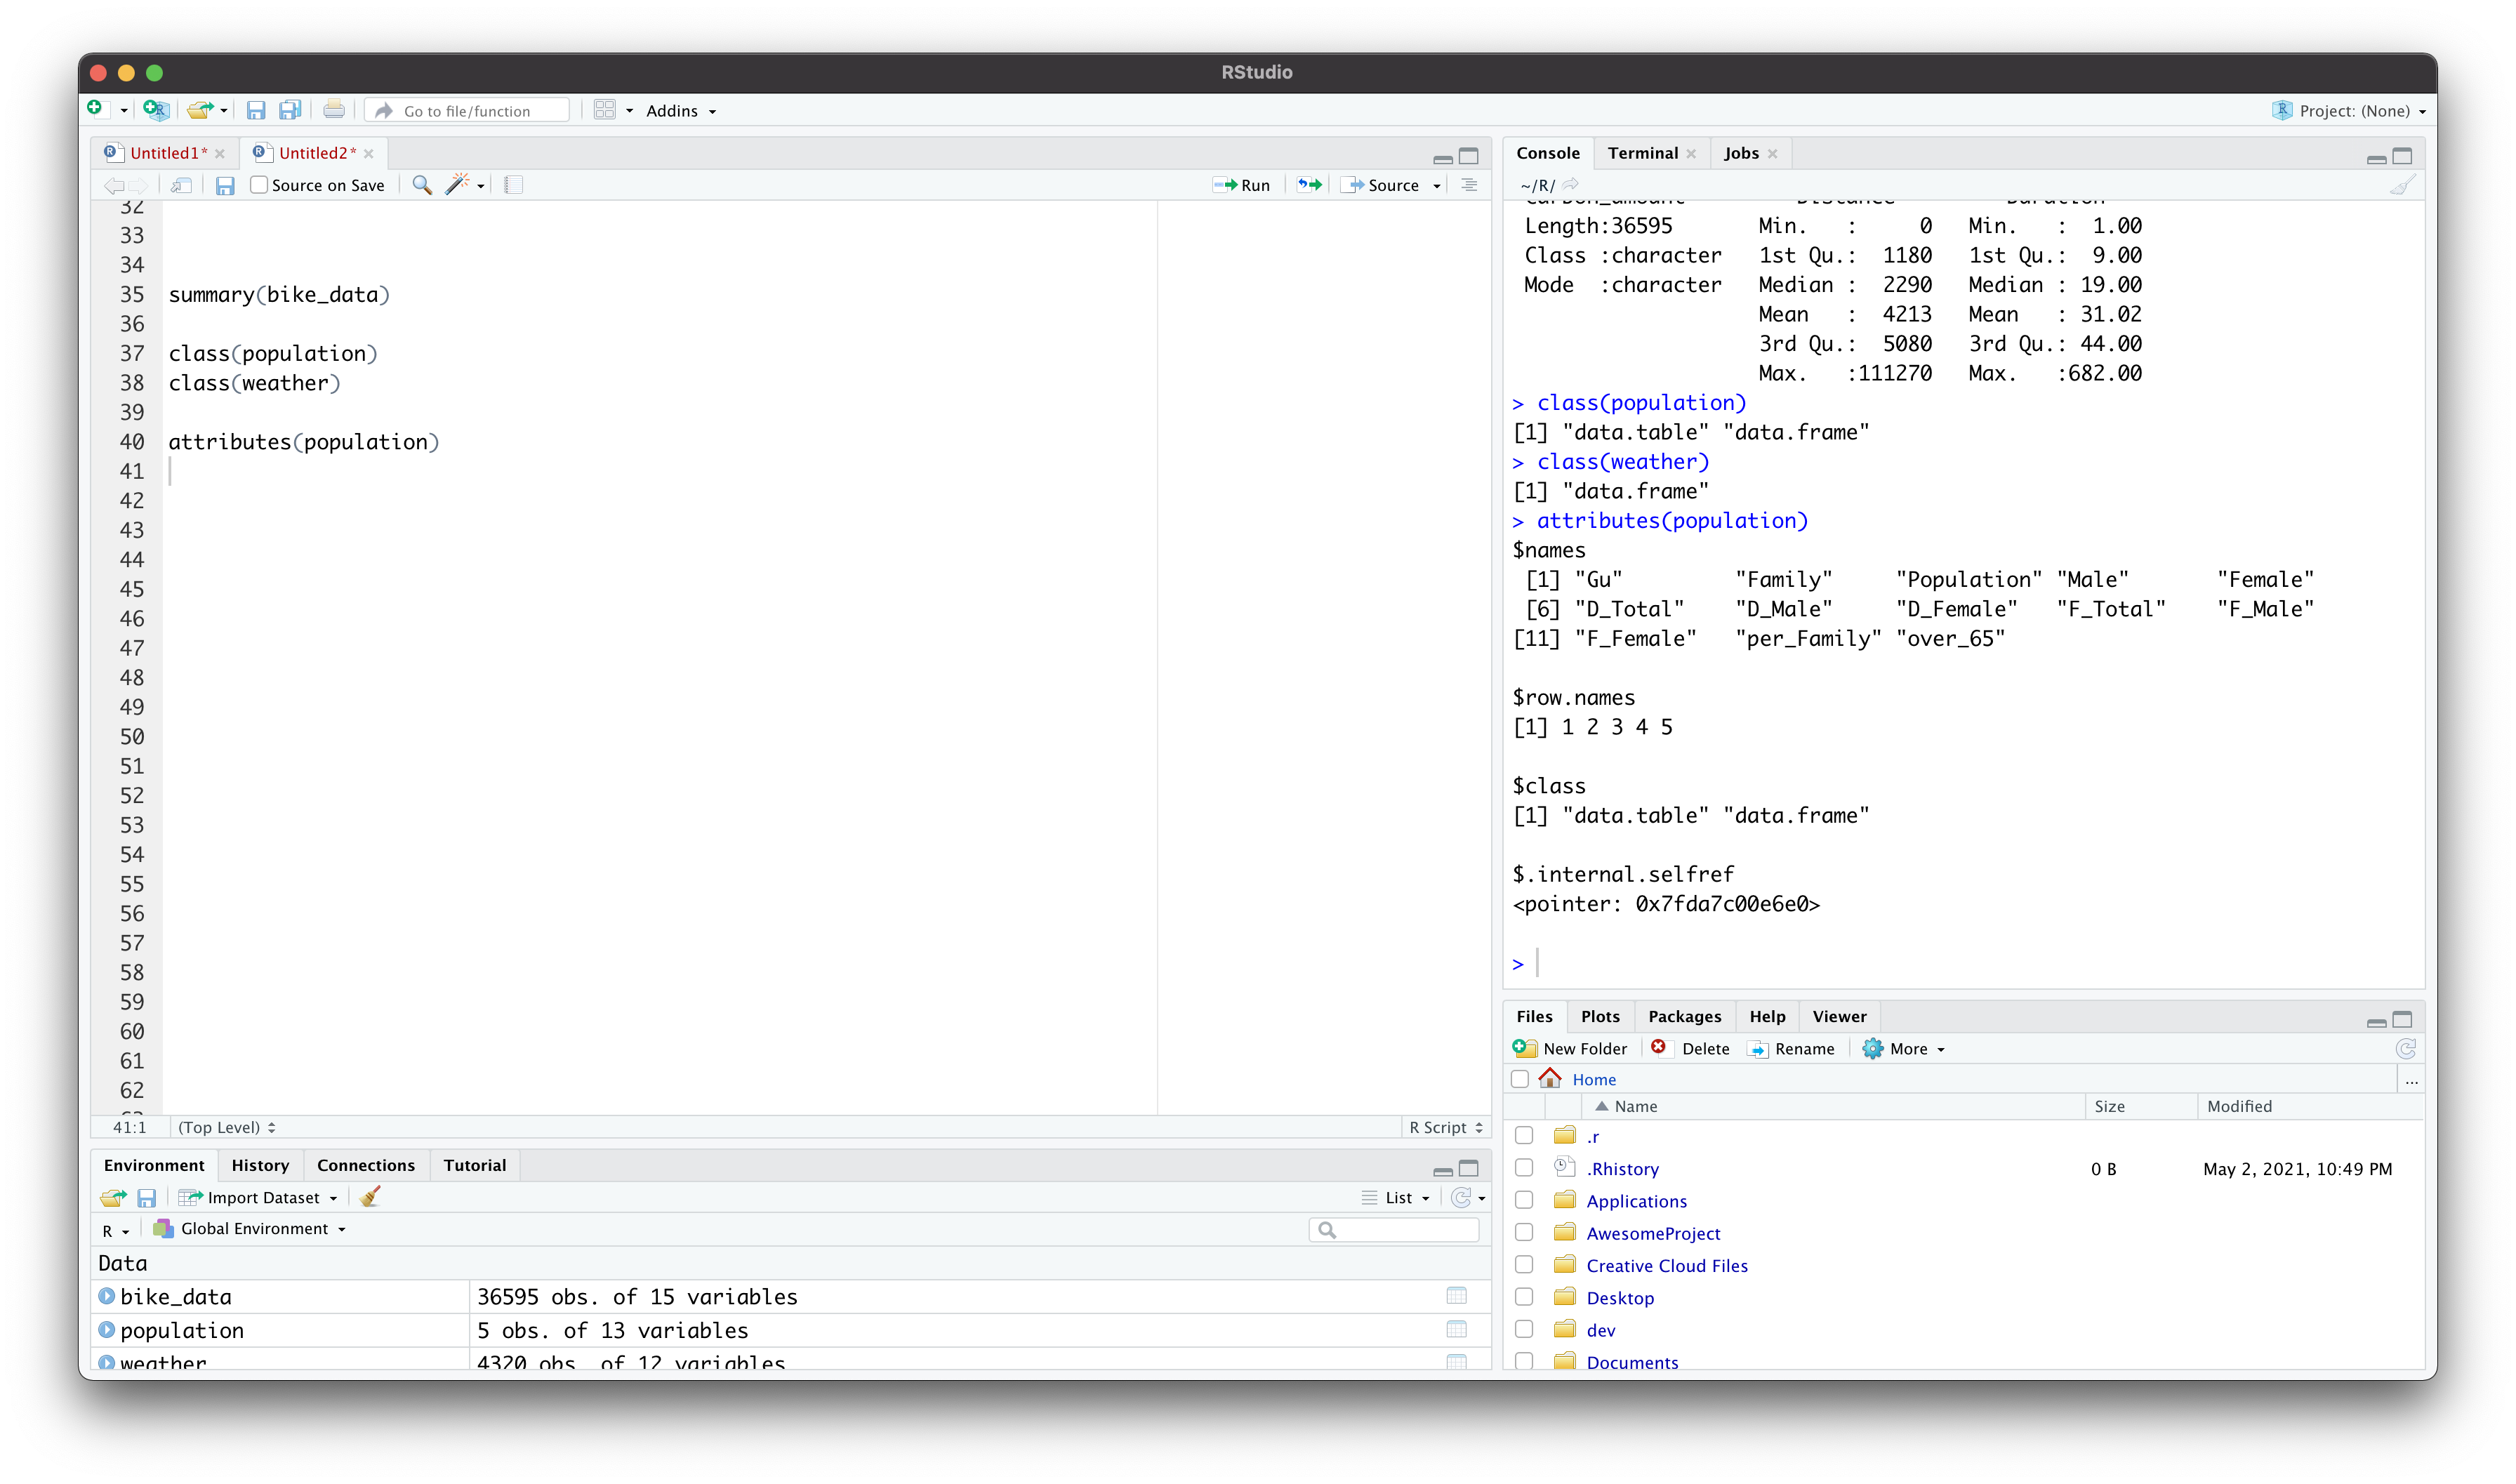Click the save all documents icon
This screenshot has width=2516, height=1484.
(x=290, y=110)
